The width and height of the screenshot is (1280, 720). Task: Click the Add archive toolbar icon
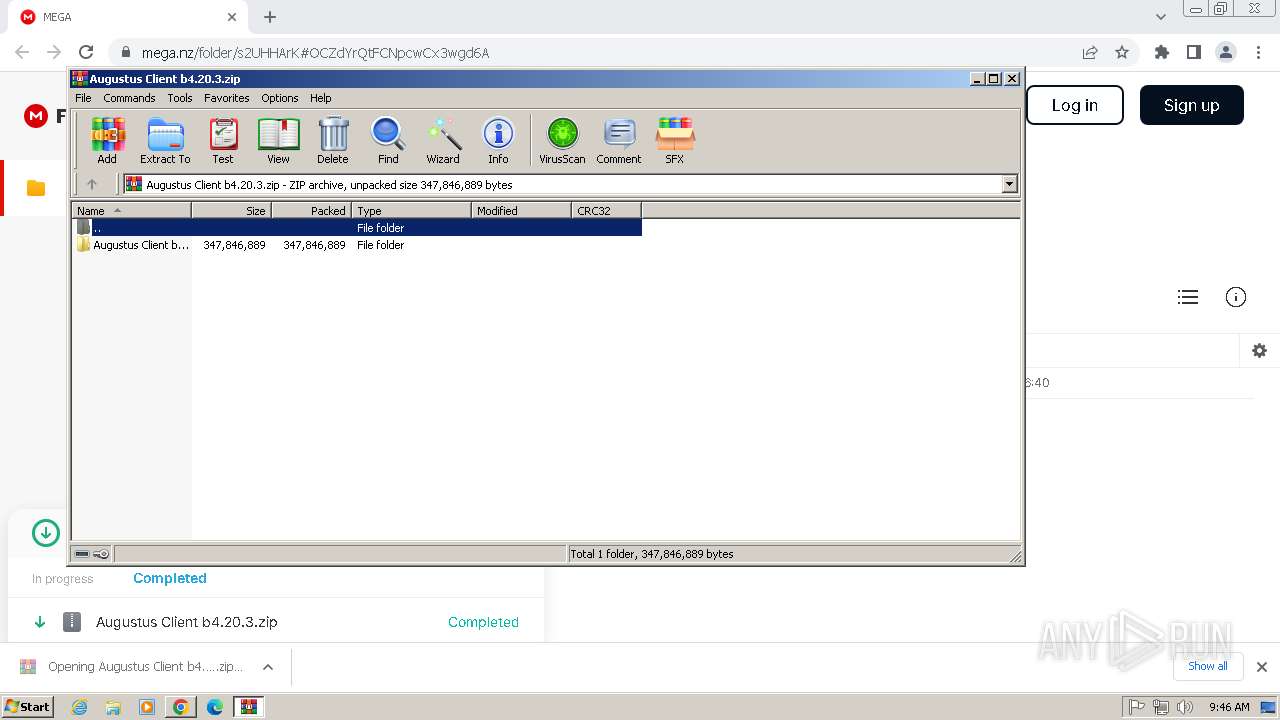(x=107, y=140)
